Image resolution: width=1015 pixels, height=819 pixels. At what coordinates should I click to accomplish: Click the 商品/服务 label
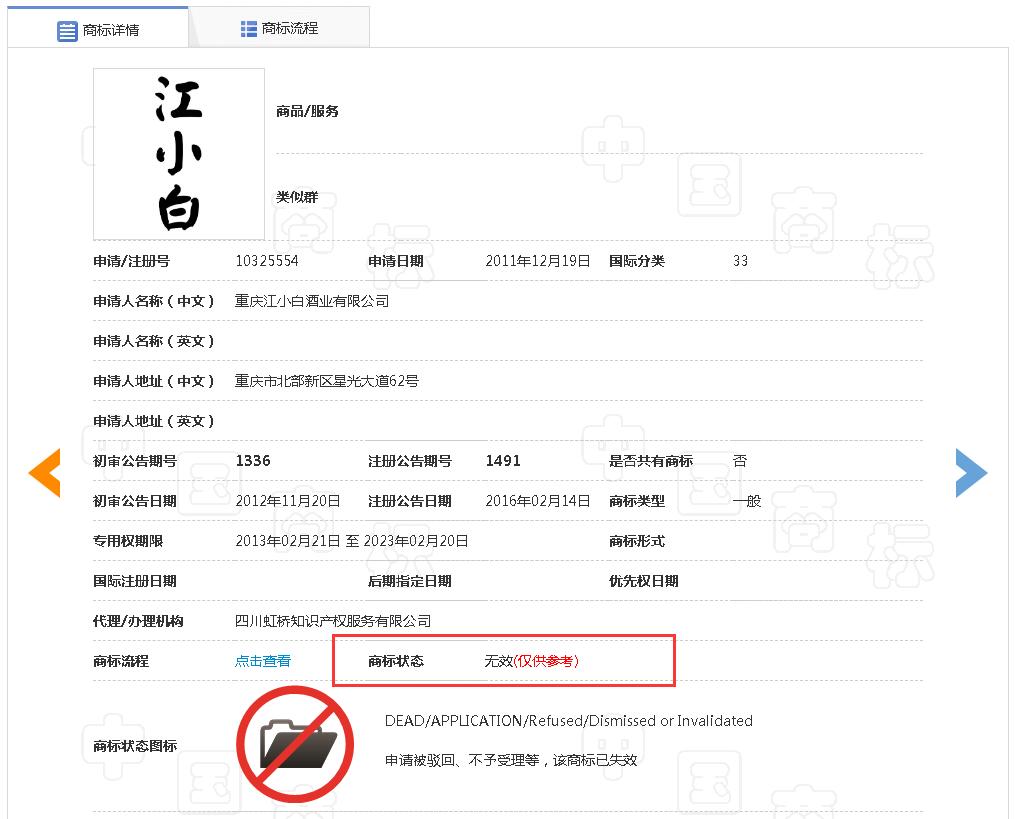pos(307,111)
